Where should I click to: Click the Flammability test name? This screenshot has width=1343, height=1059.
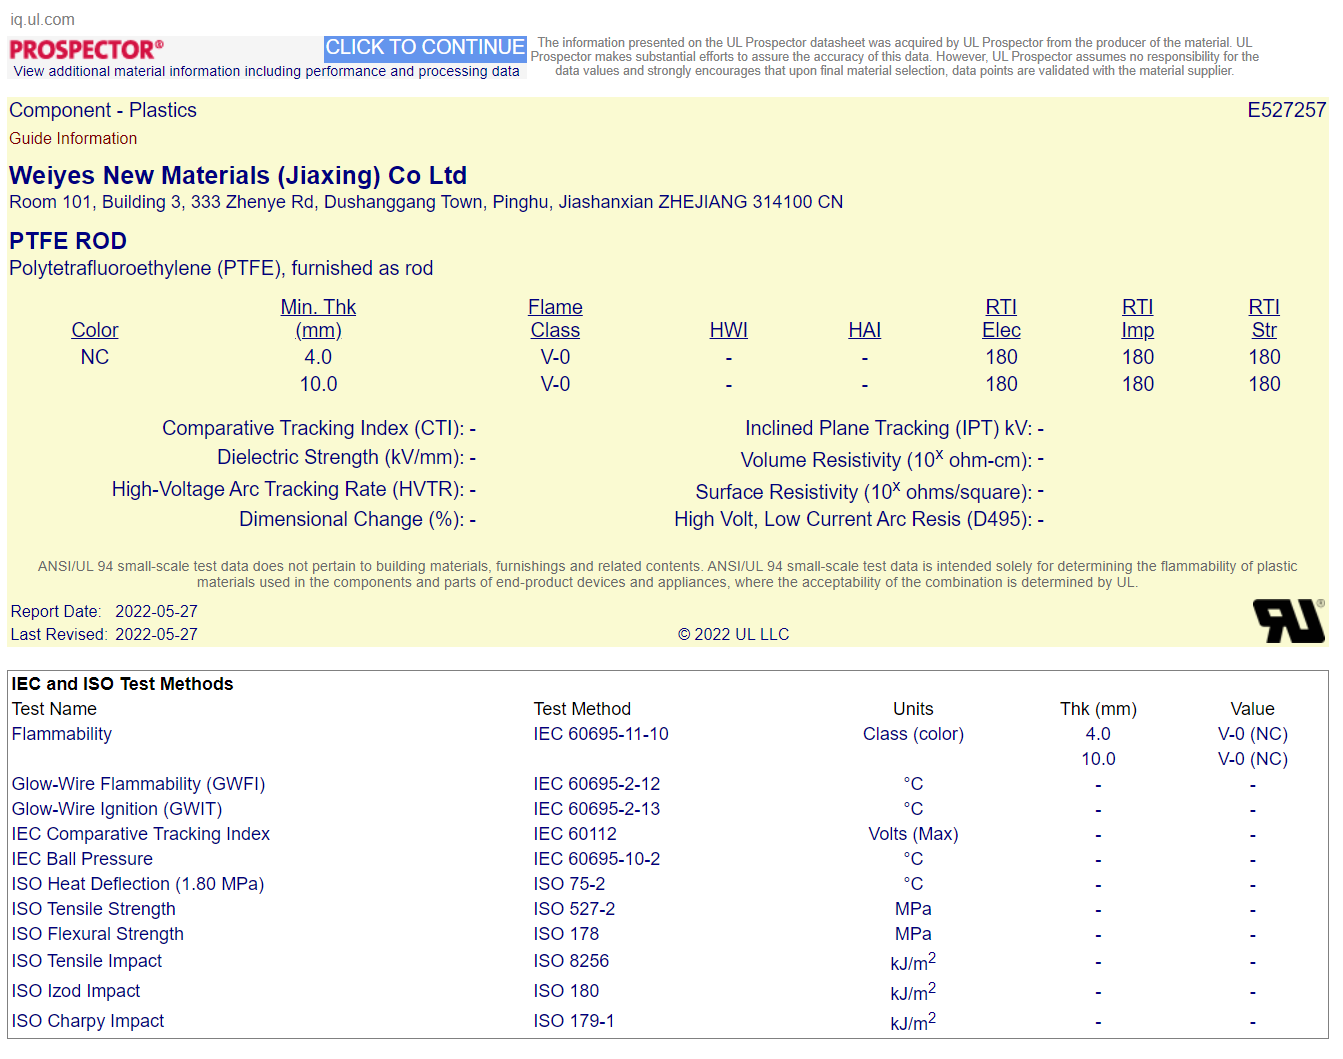pos(62,734)
